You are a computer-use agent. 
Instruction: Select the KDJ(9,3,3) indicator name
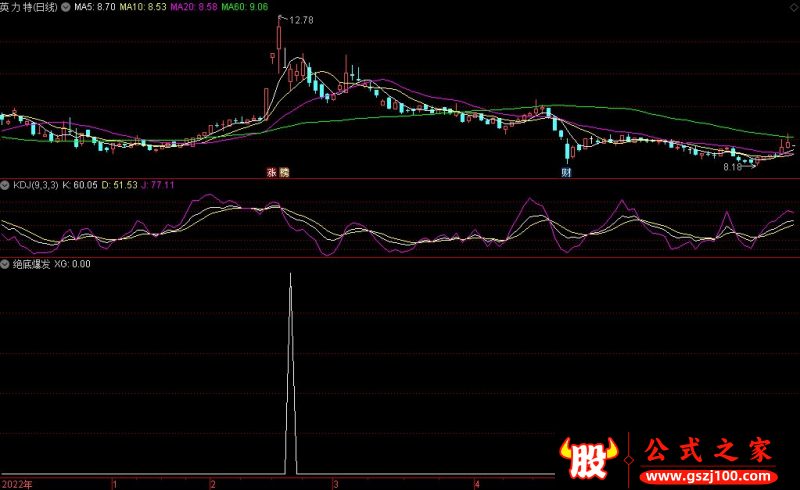pos(35,185)
